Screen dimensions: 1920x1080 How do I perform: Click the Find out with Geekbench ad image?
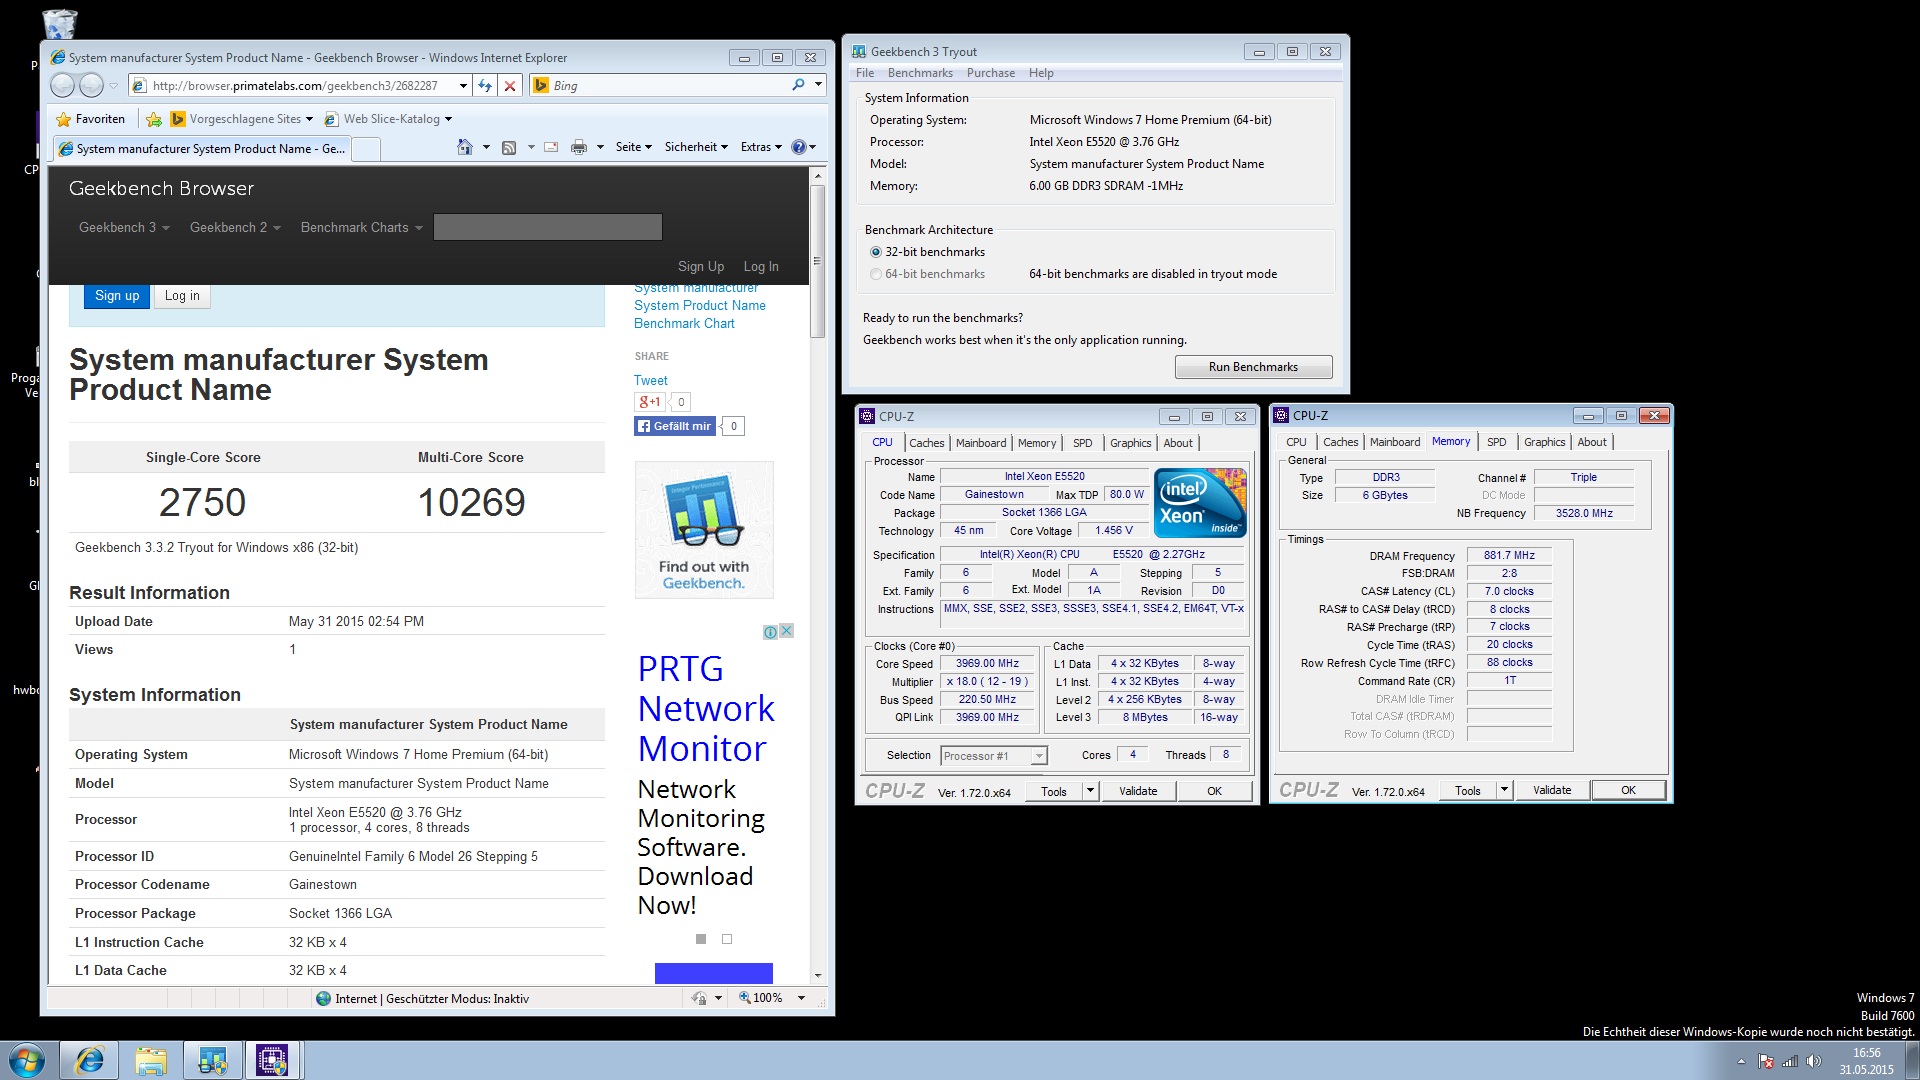coord(704,530)
